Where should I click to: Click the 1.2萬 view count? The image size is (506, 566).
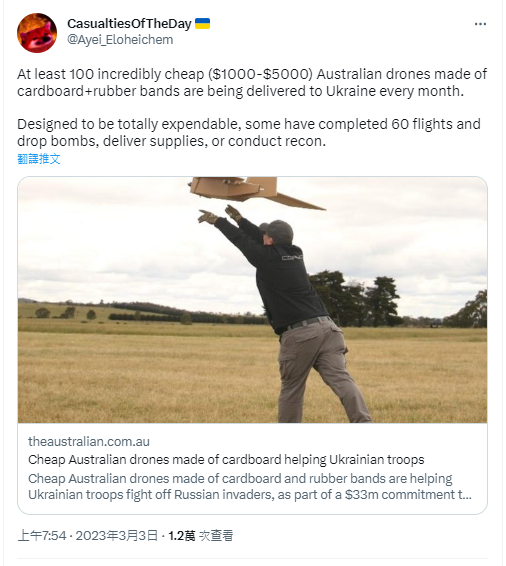click(x=182, y=536)
